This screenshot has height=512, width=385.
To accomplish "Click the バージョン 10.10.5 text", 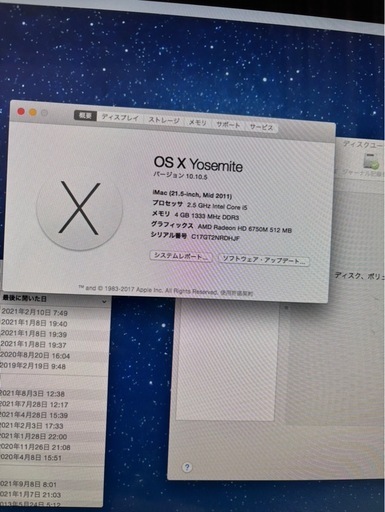I will pos(180,176).
